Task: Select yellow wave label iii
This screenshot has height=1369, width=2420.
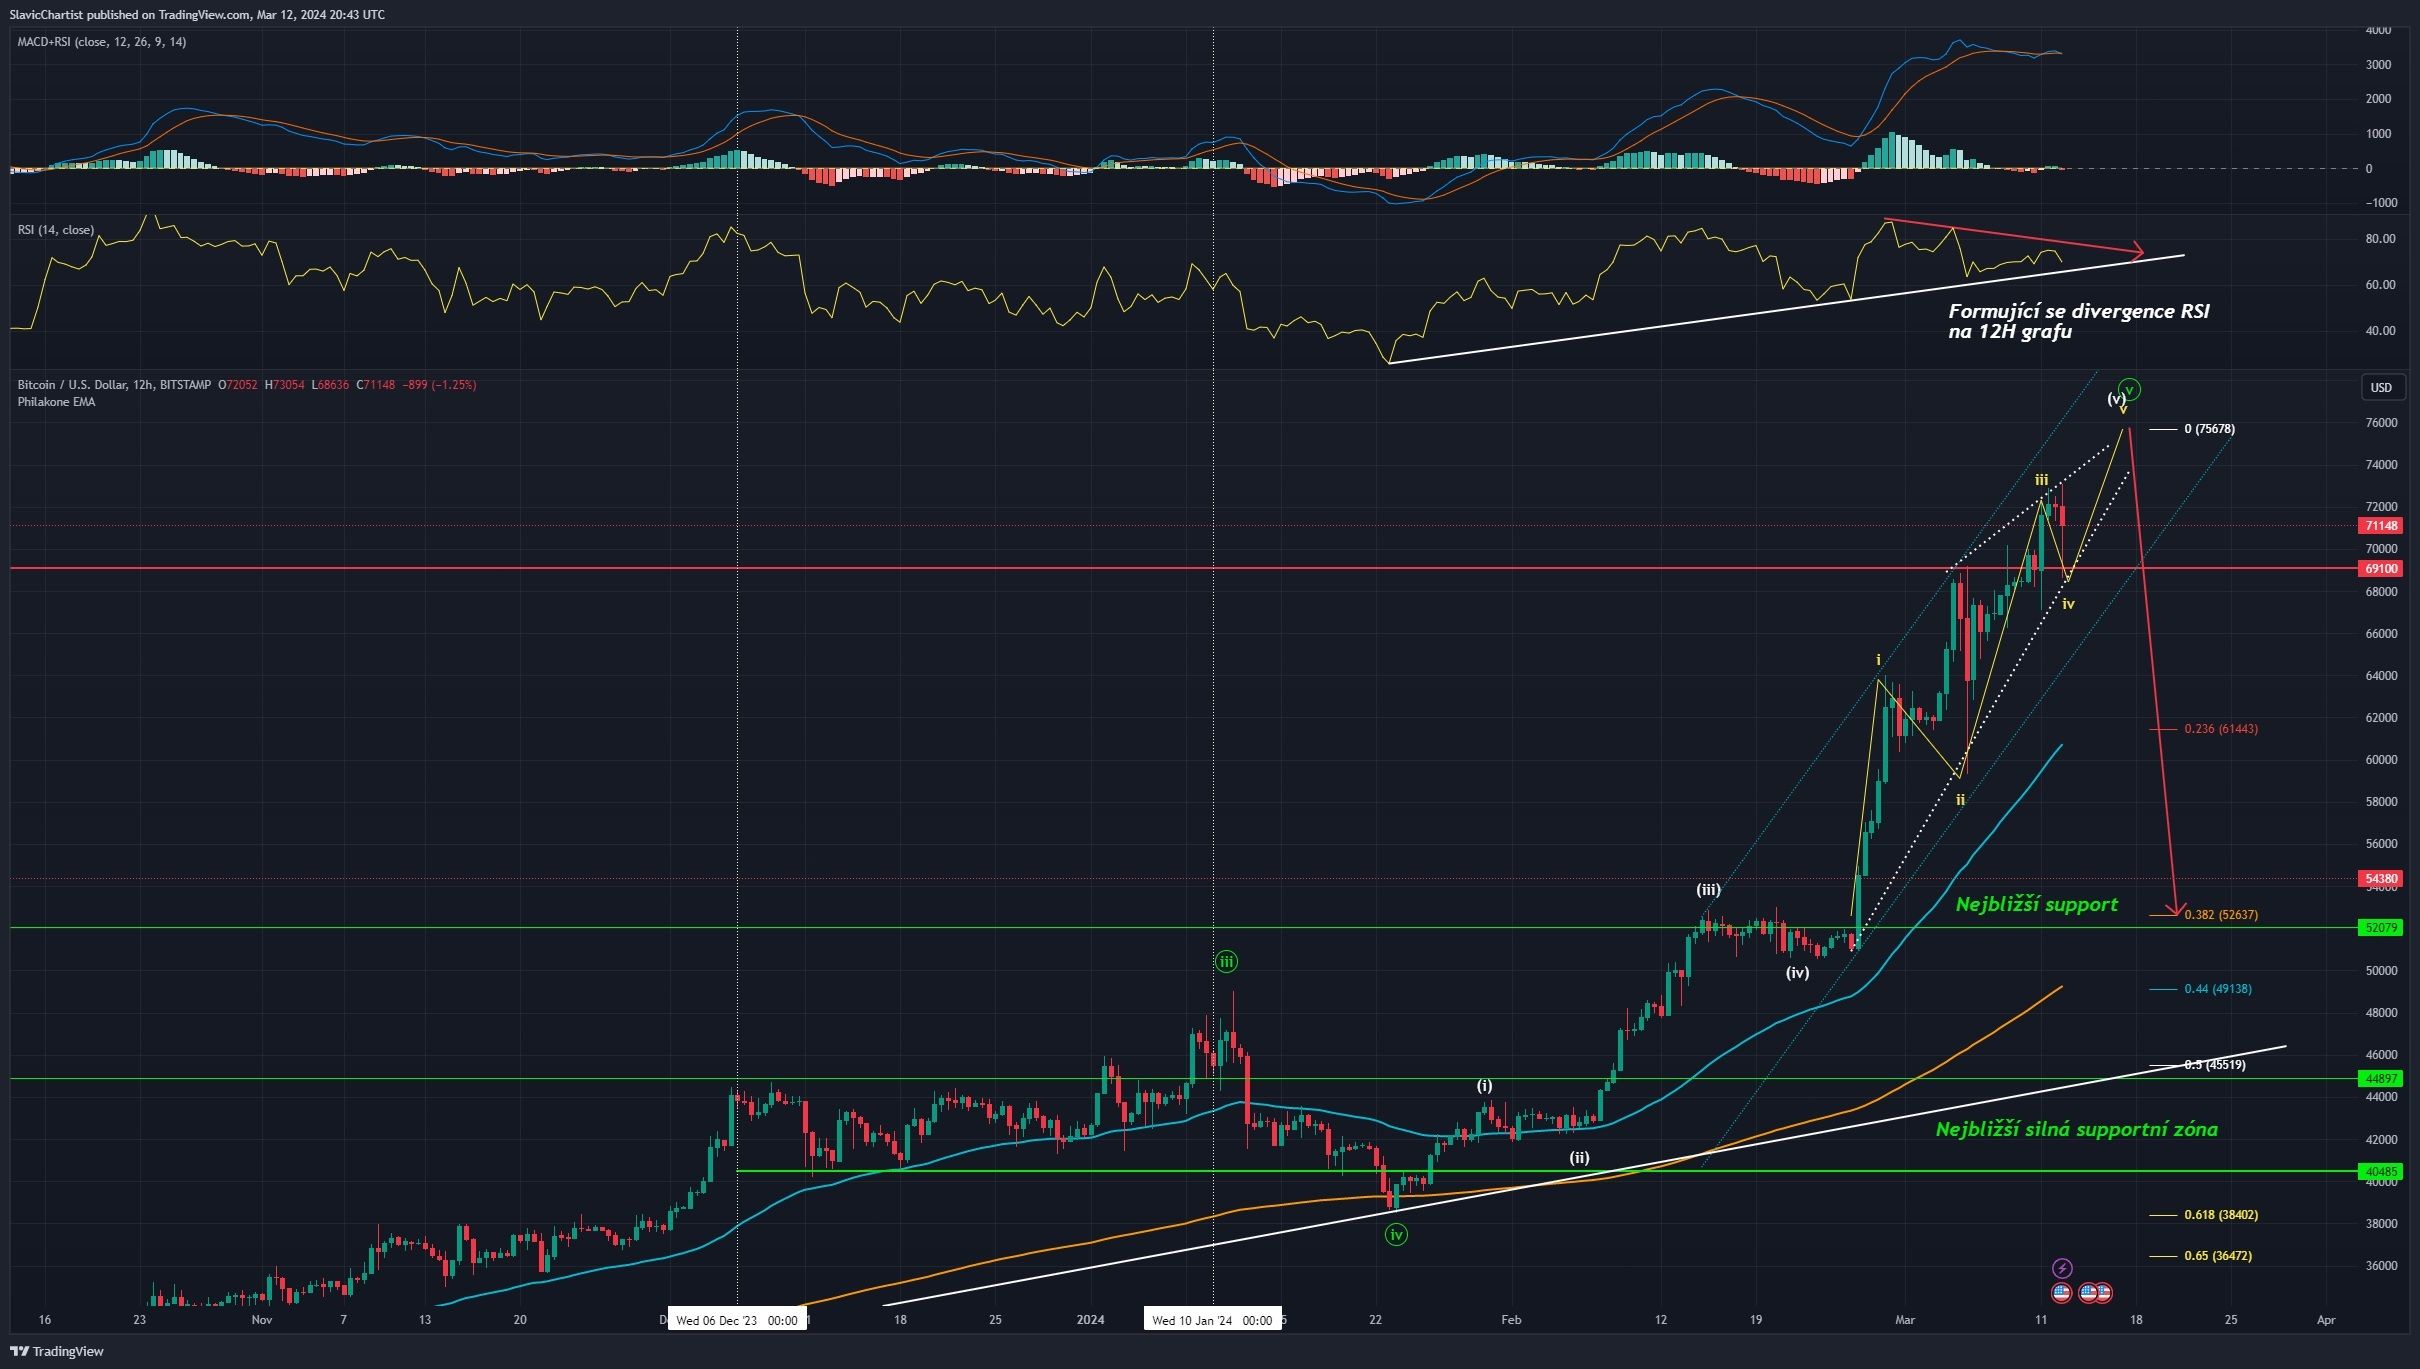Action: [2041, 480]
